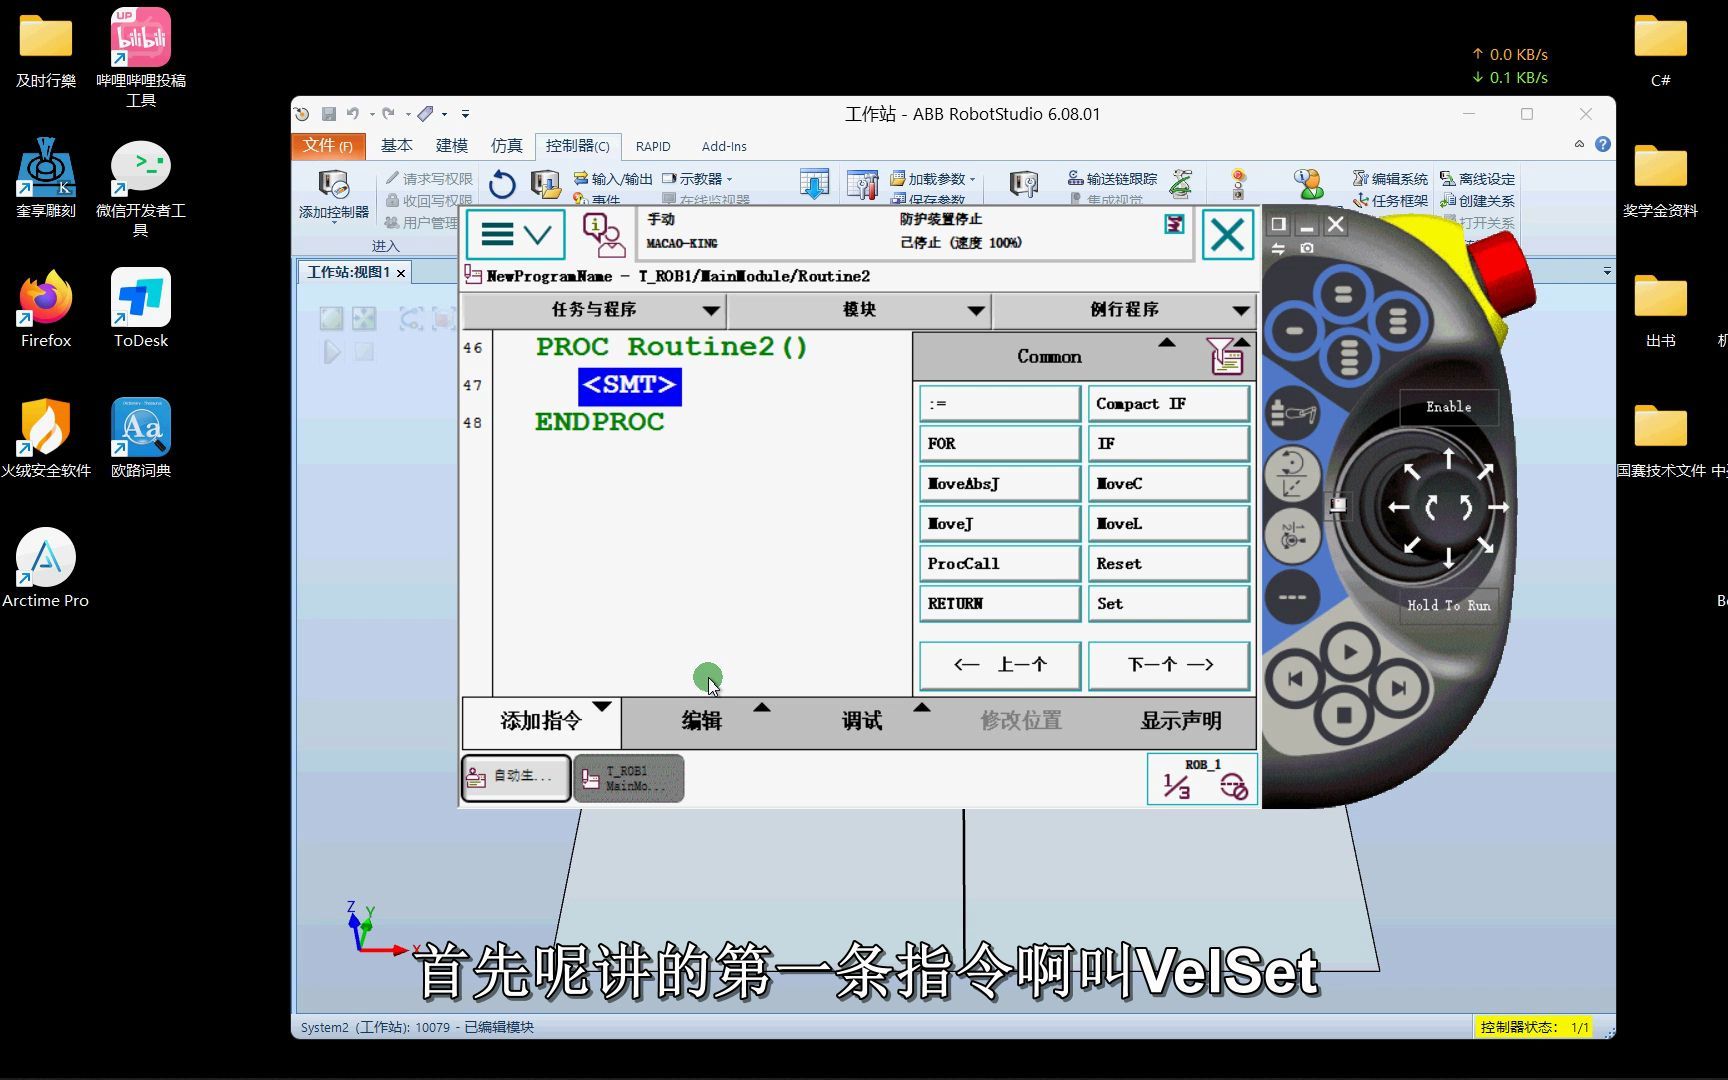Click the operator window icon on FlexPendant
The image size is (1728, 1080).
tap(604, 235)
